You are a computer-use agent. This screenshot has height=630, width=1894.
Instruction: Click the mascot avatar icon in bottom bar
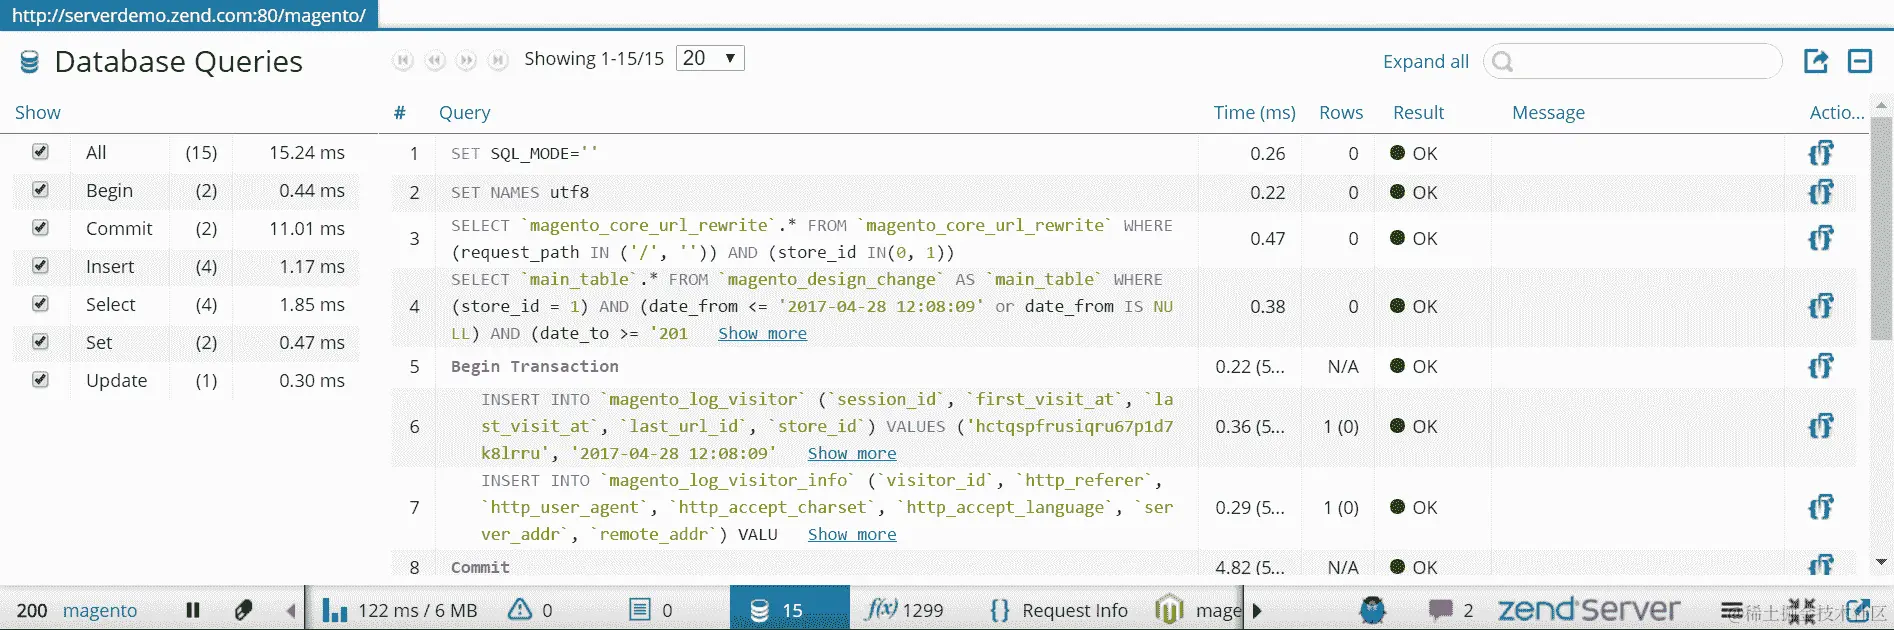(1373, 610)
